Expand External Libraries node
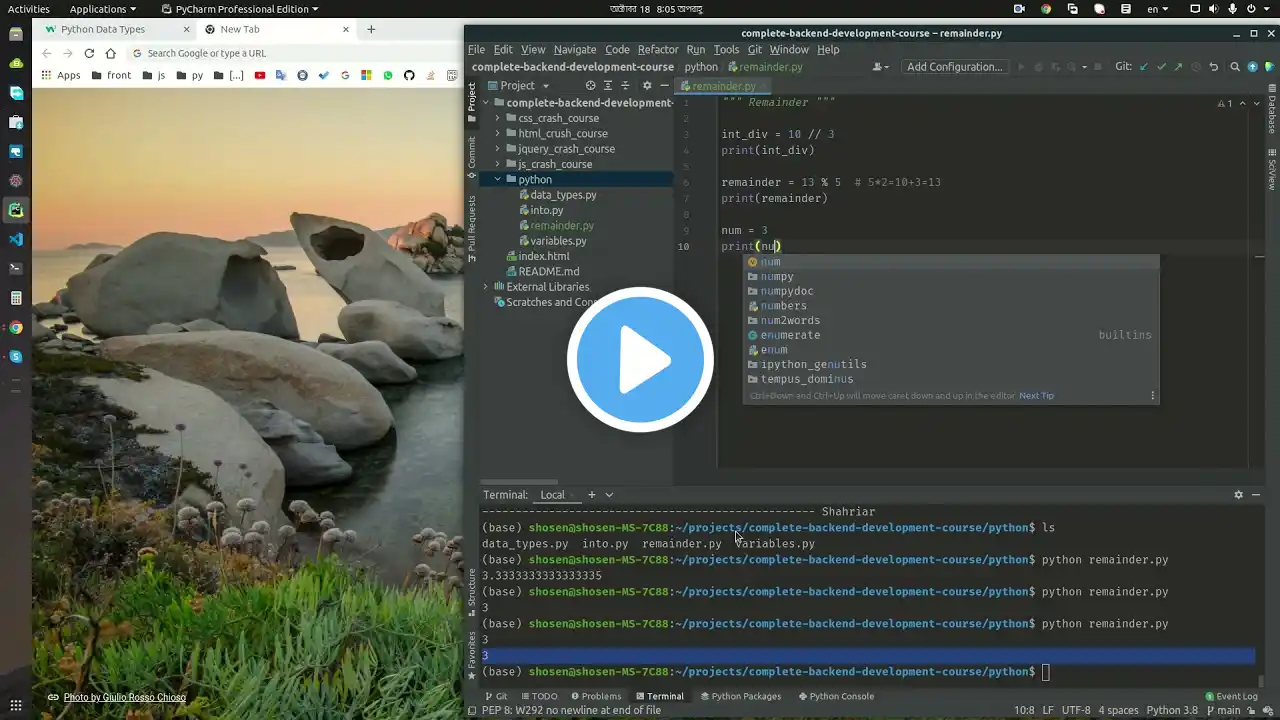Image resolution: width=1280 pixels, height=720 pixels. [486, 287]
